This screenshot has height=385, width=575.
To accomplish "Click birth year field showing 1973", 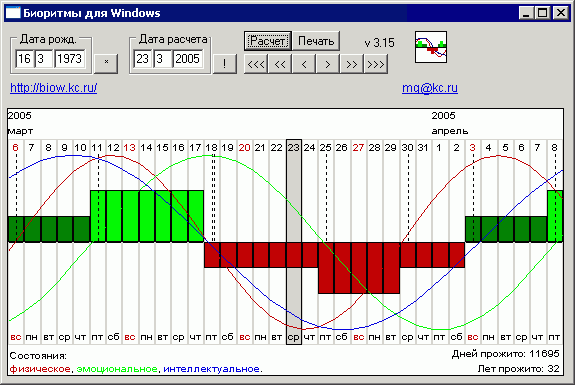I will 70,59.
